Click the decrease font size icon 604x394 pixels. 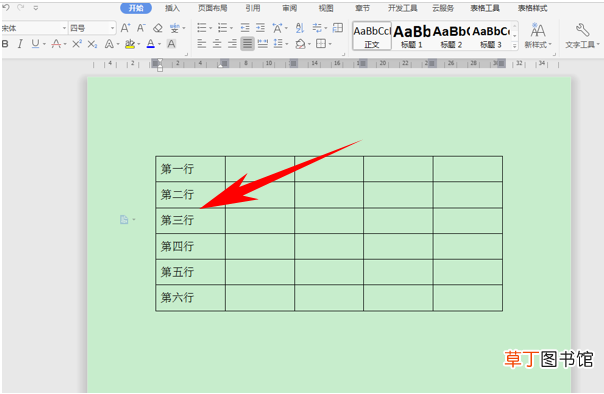point(141,28)
